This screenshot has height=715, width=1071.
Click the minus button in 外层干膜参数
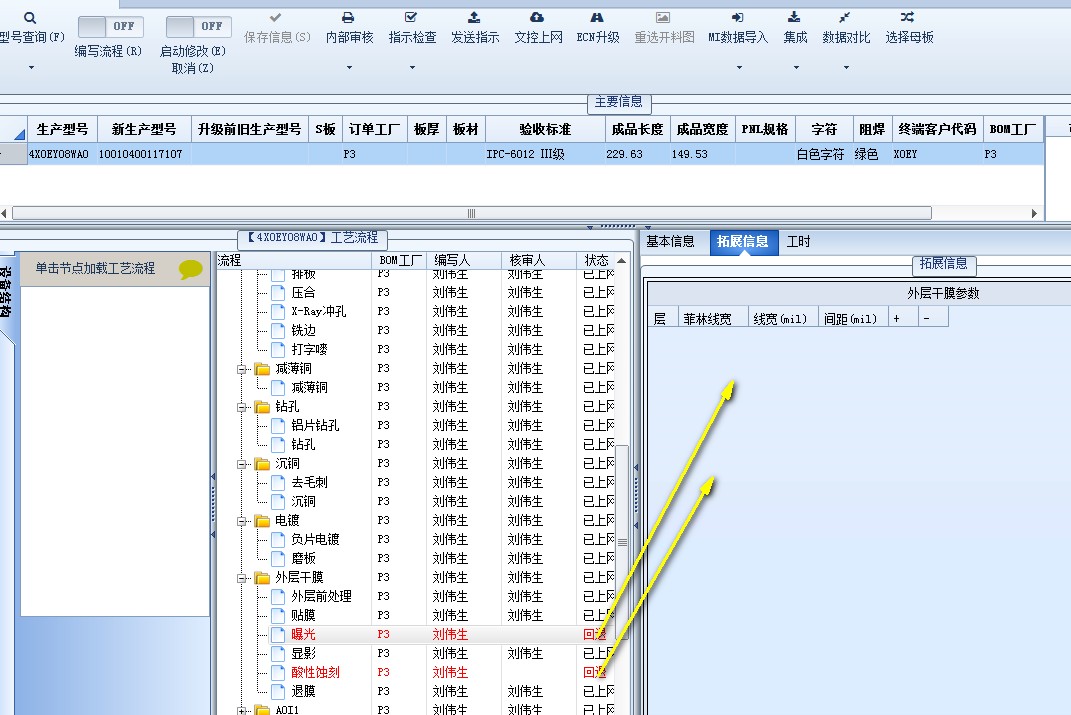(x=926, y=318)
